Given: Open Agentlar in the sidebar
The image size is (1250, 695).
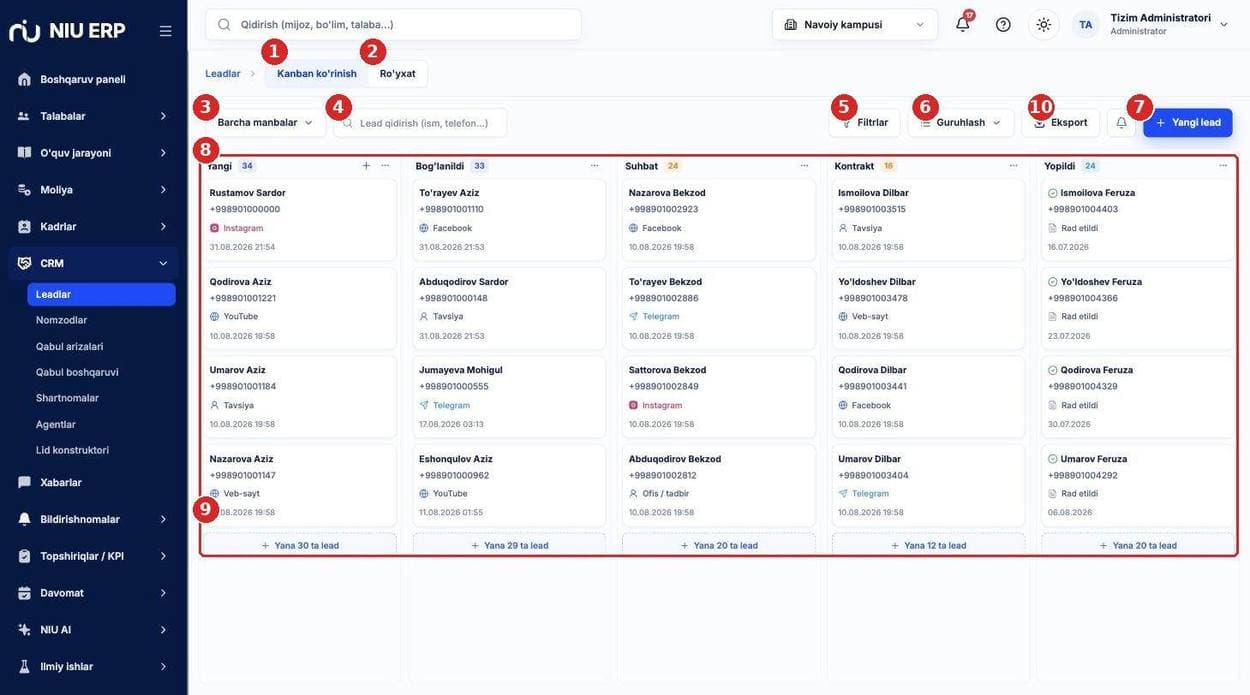Looking at the screenshot, I should click(x=56, y=424).
